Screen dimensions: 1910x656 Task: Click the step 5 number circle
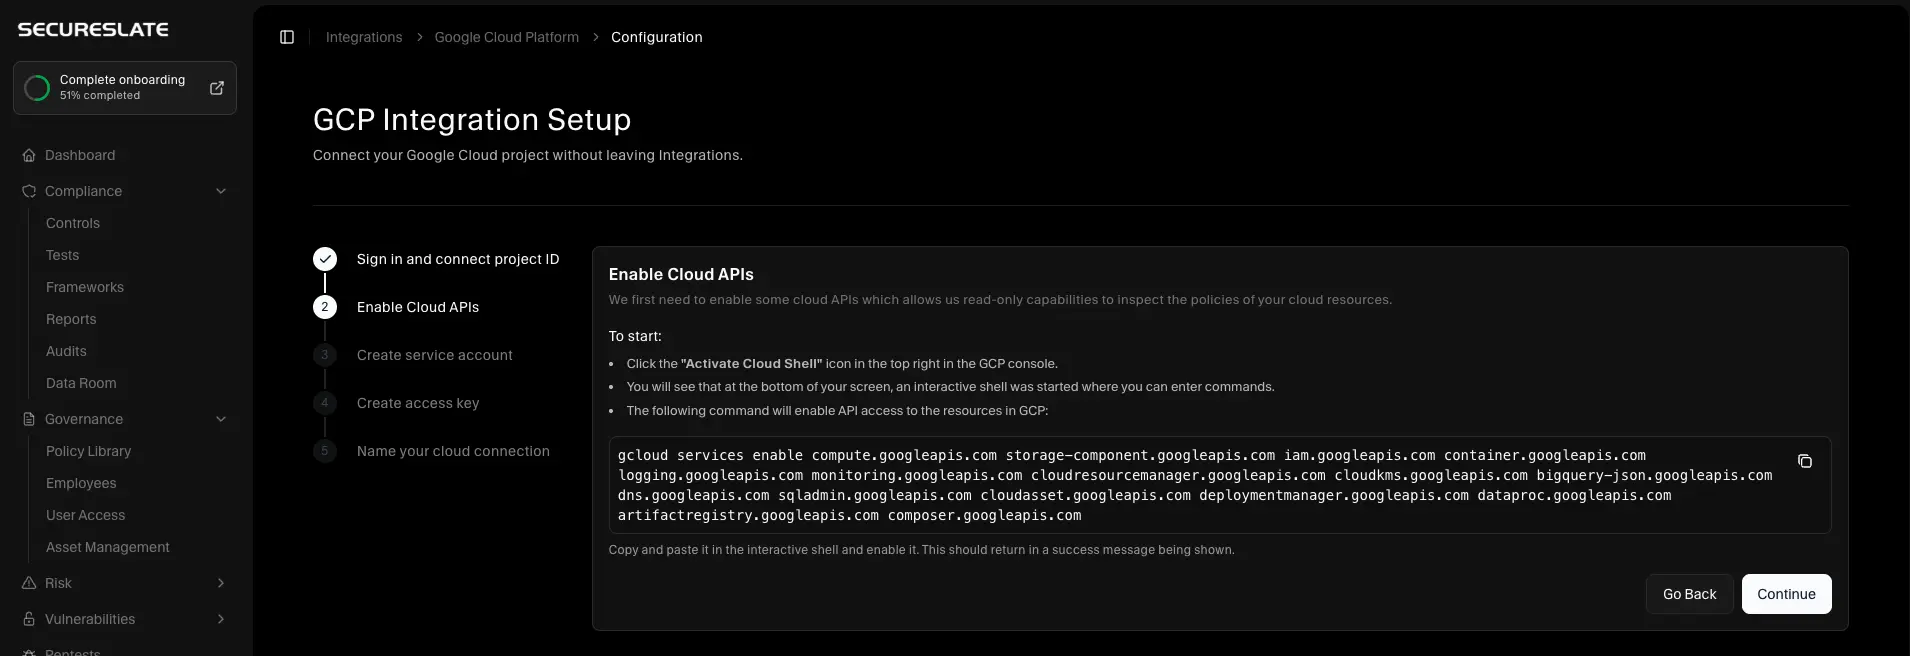tap(325, 451)
